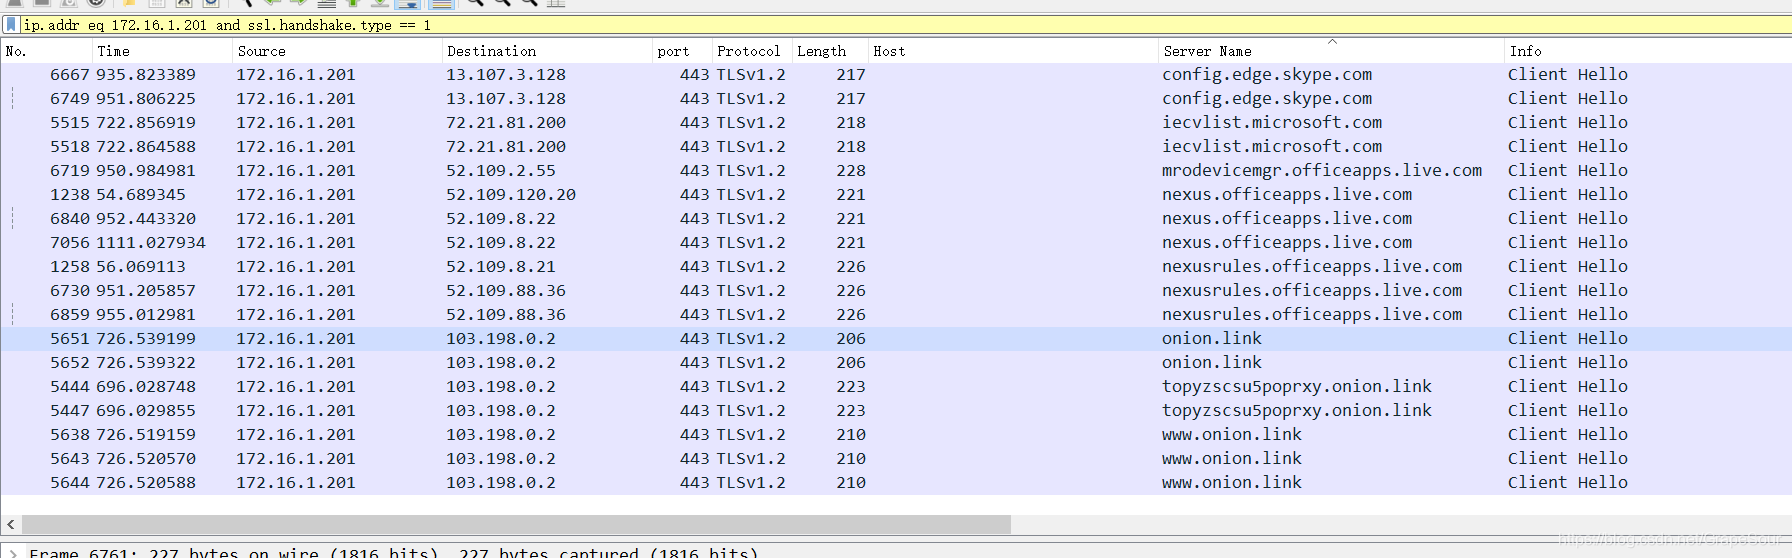
Task: Select packet 6749 at time 951.806225
Action: pos(896,98)
